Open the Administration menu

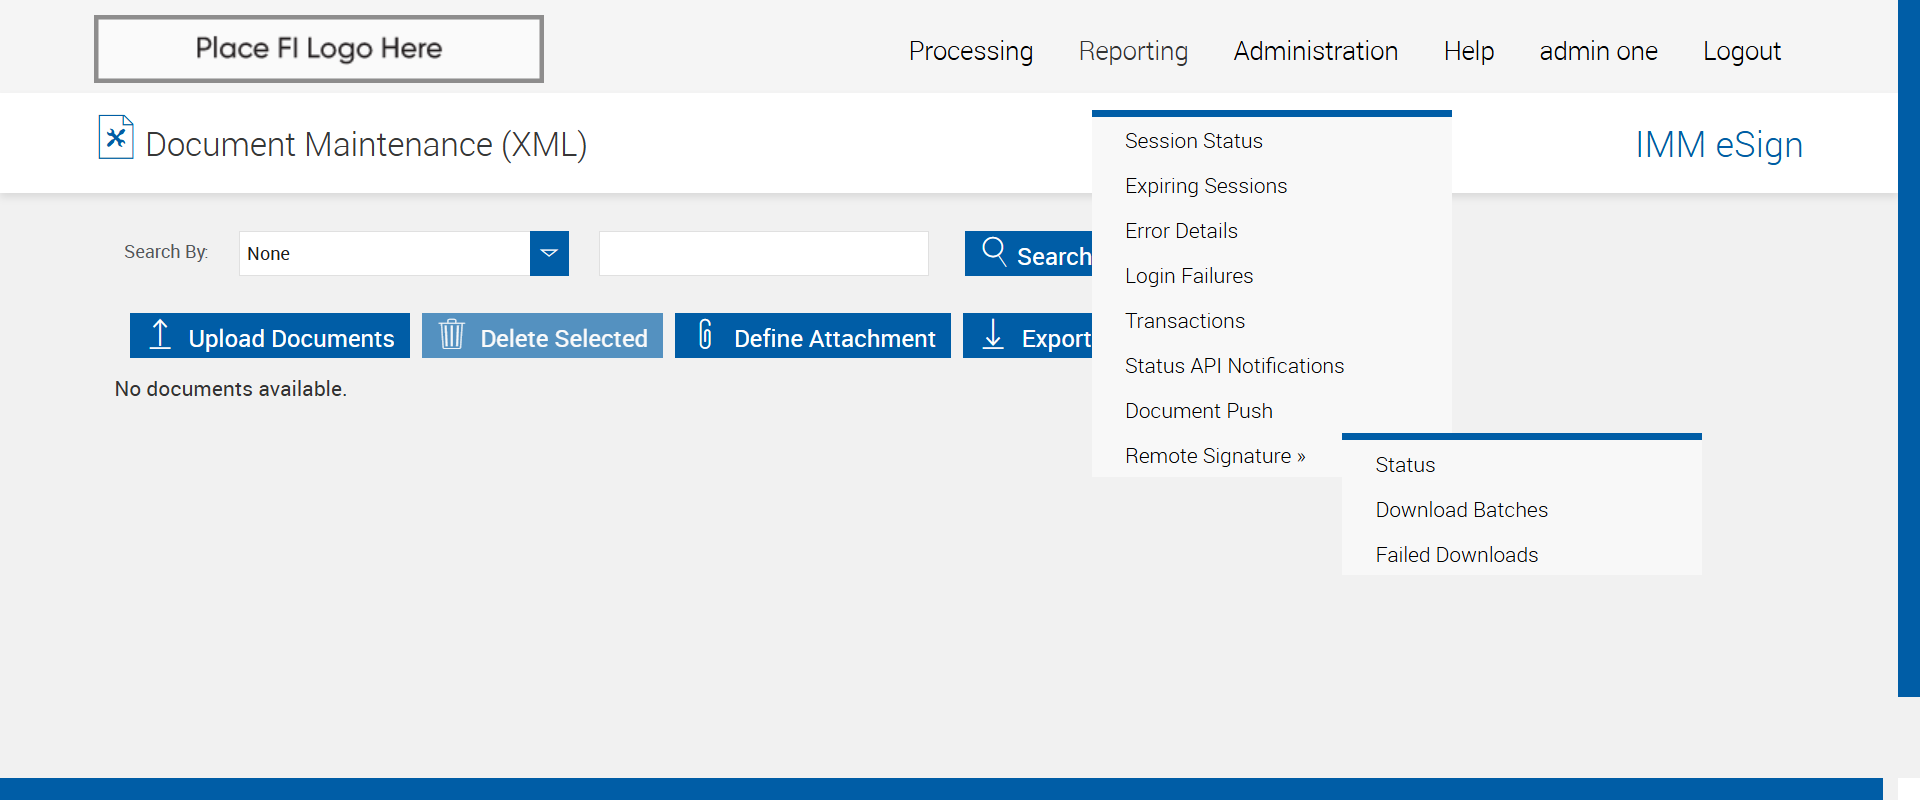pos(1315,51)
